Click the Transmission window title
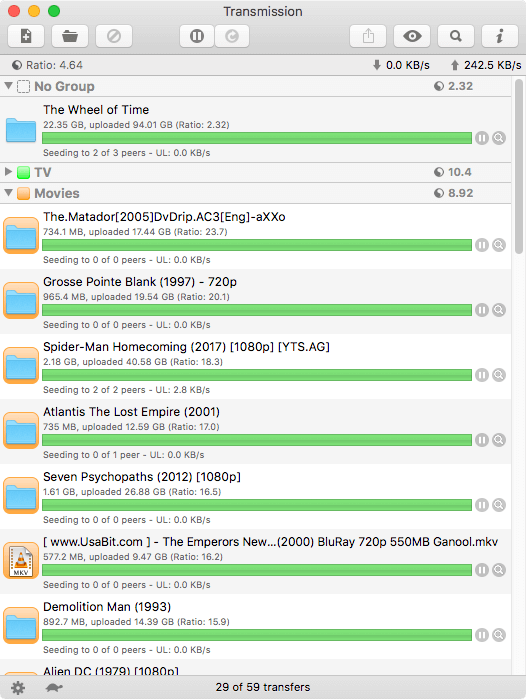 point(263,11)
